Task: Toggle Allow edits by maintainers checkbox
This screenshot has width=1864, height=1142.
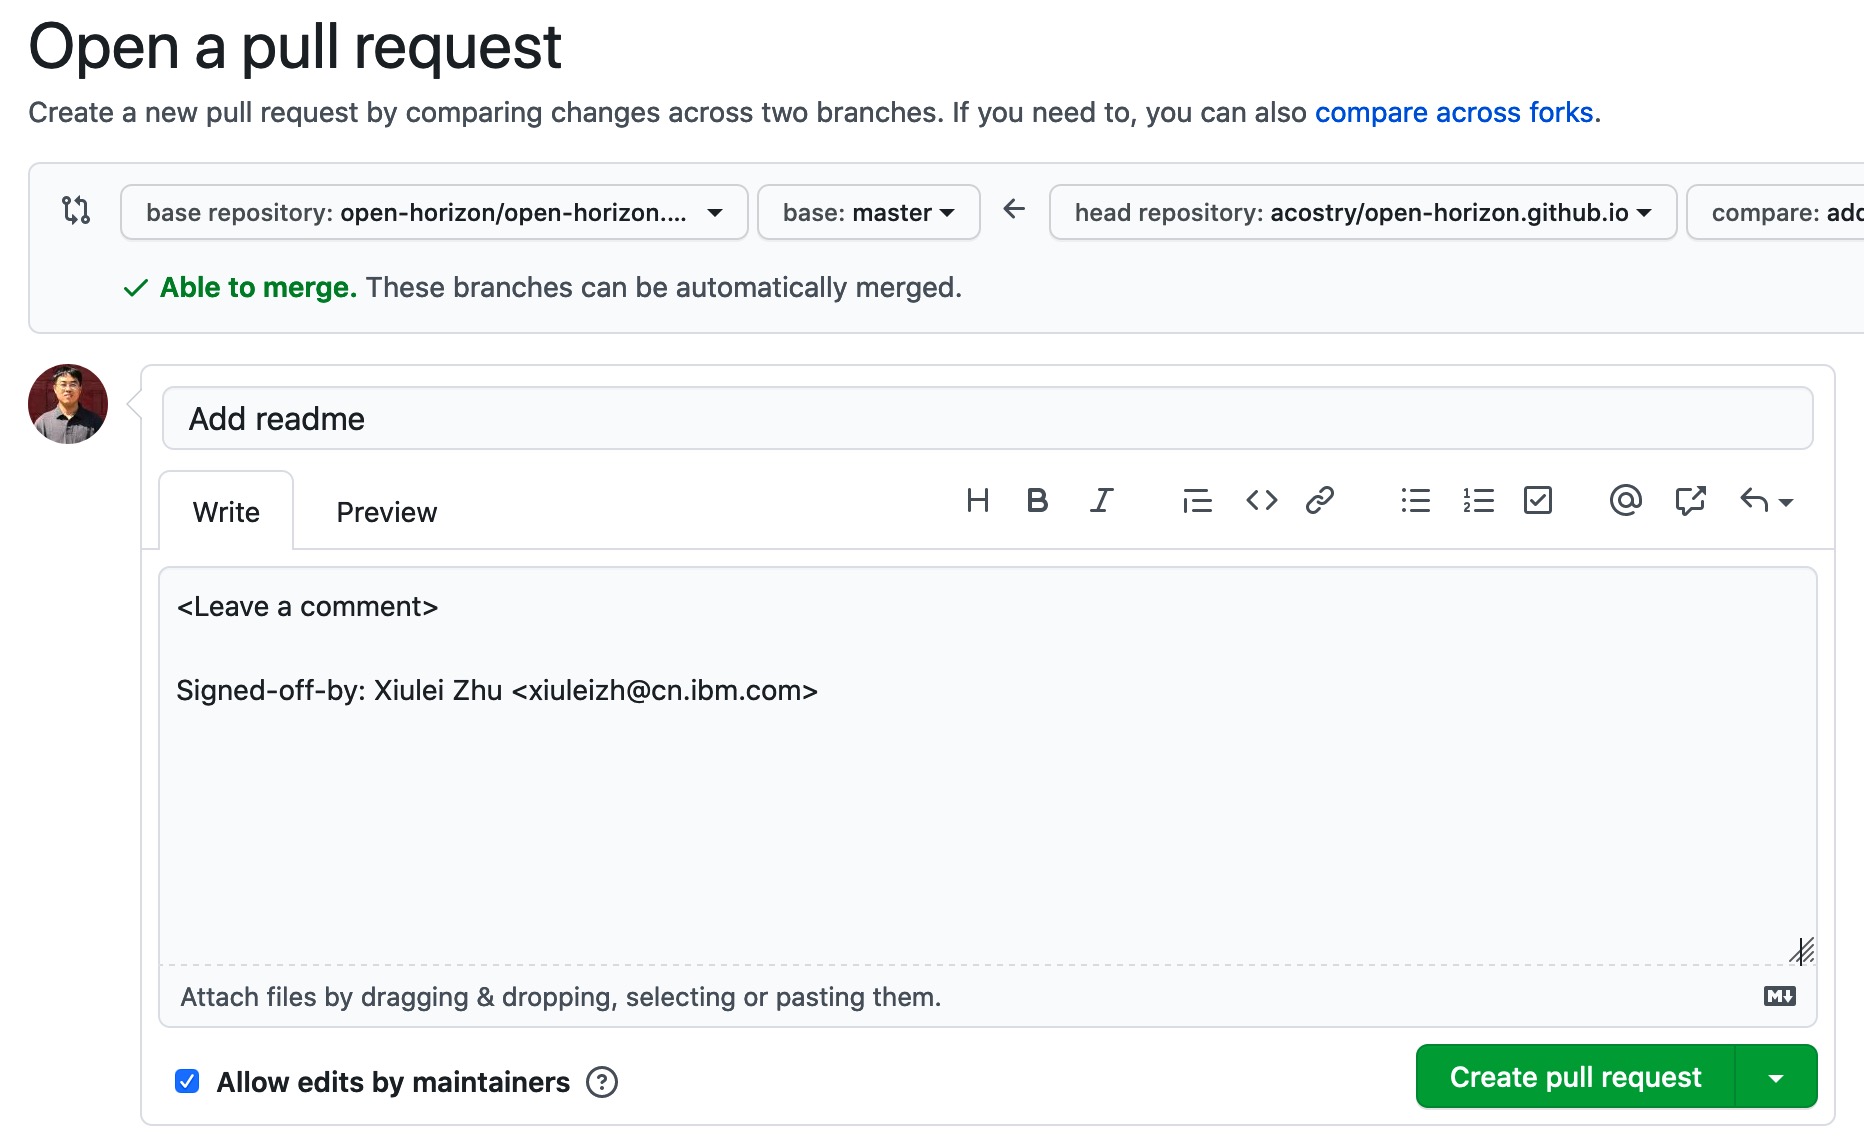Action: pos(187,1081)
